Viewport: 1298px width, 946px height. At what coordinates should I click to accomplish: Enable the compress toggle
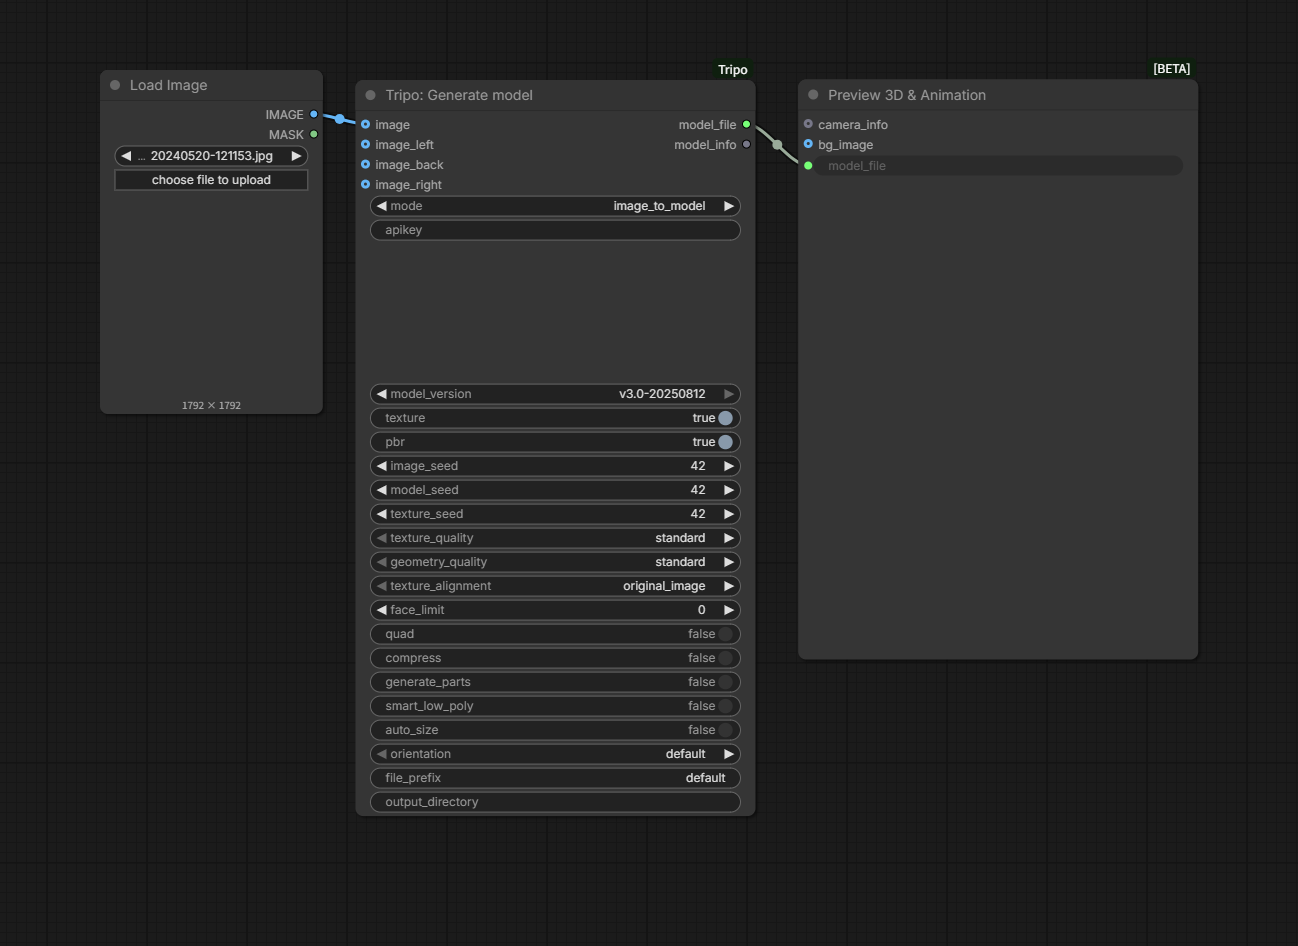coord(726,658)
